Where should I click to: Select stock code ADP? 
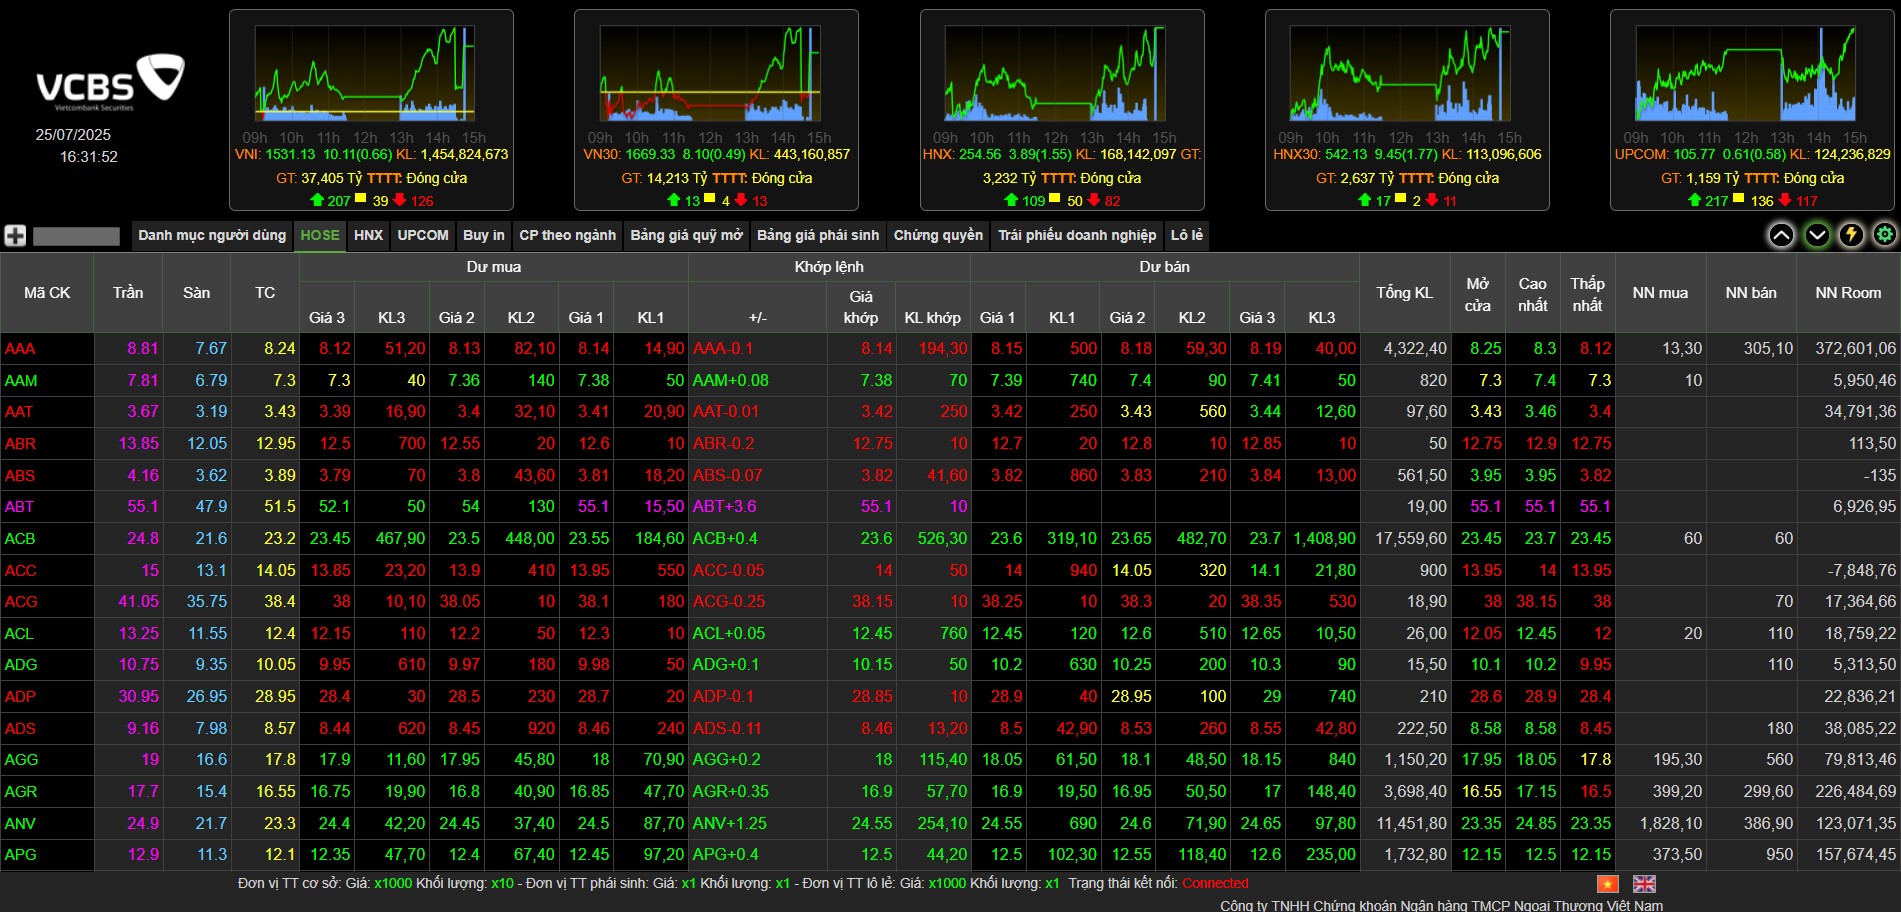(x=20, y=697)
